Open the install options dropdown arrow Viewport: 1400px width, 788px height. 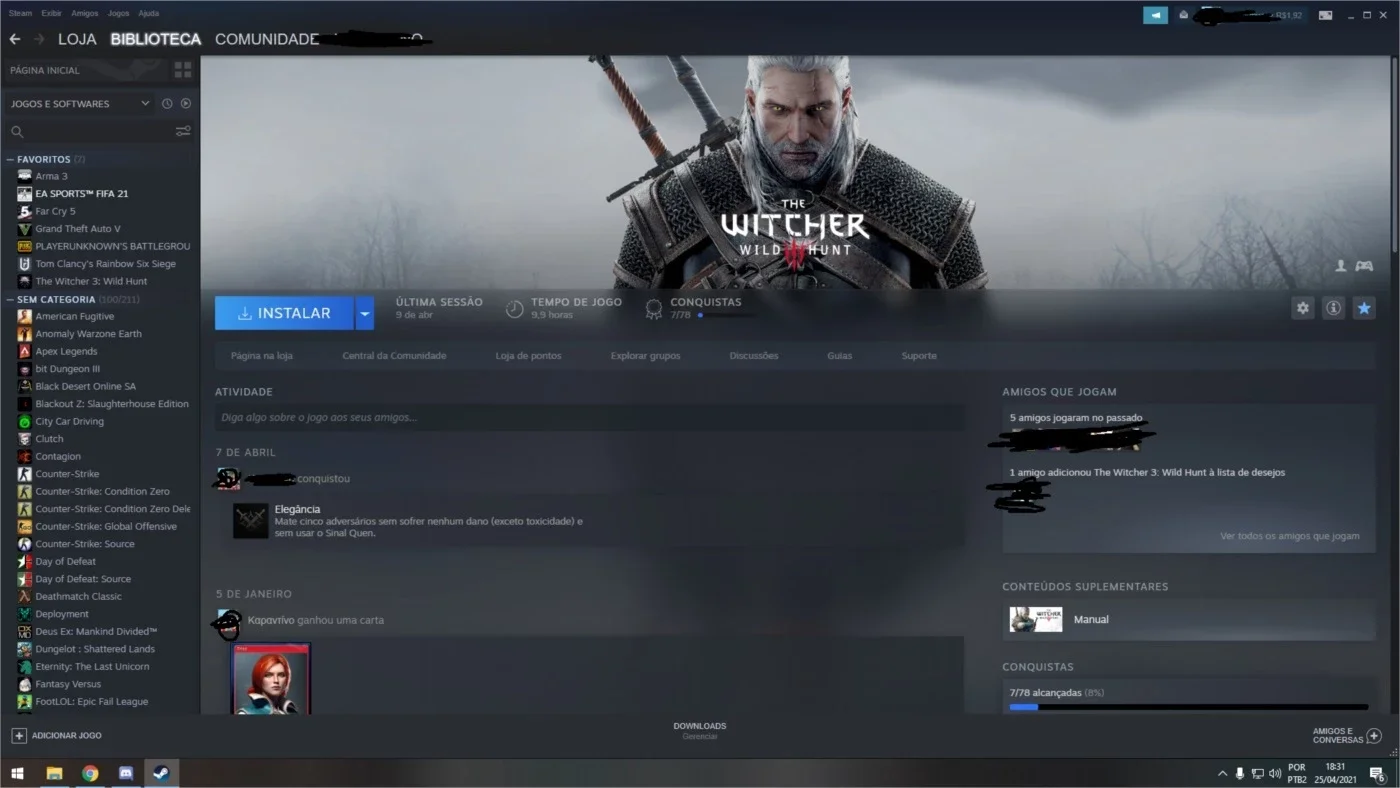tap(365, 313)
